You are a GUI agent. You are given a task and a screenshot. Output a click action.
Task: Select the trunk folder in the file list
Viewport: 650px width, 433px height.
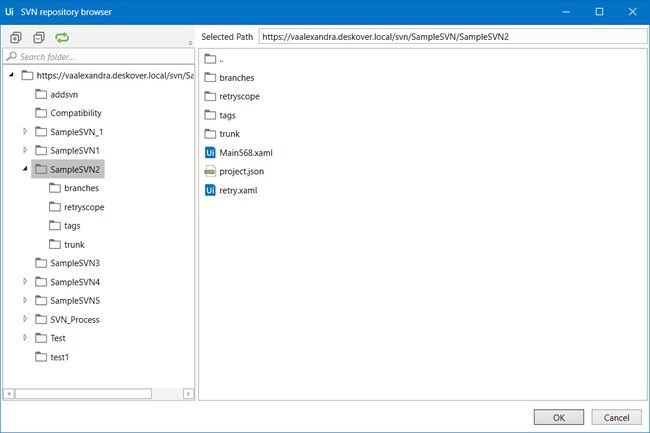222,134
